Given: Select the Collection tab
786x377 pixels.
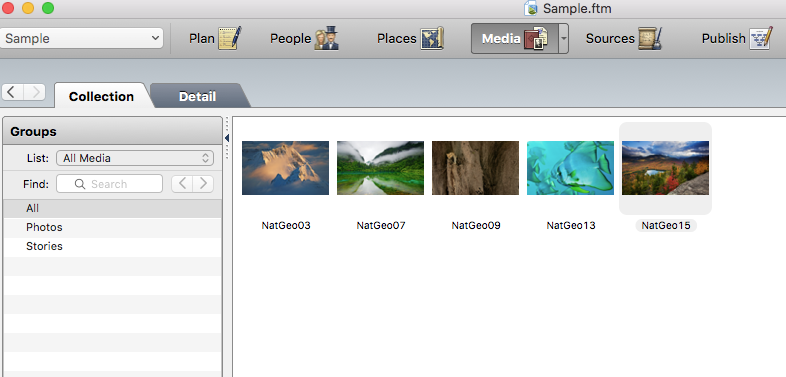Looking at the screenshot, I should [101, 96].
